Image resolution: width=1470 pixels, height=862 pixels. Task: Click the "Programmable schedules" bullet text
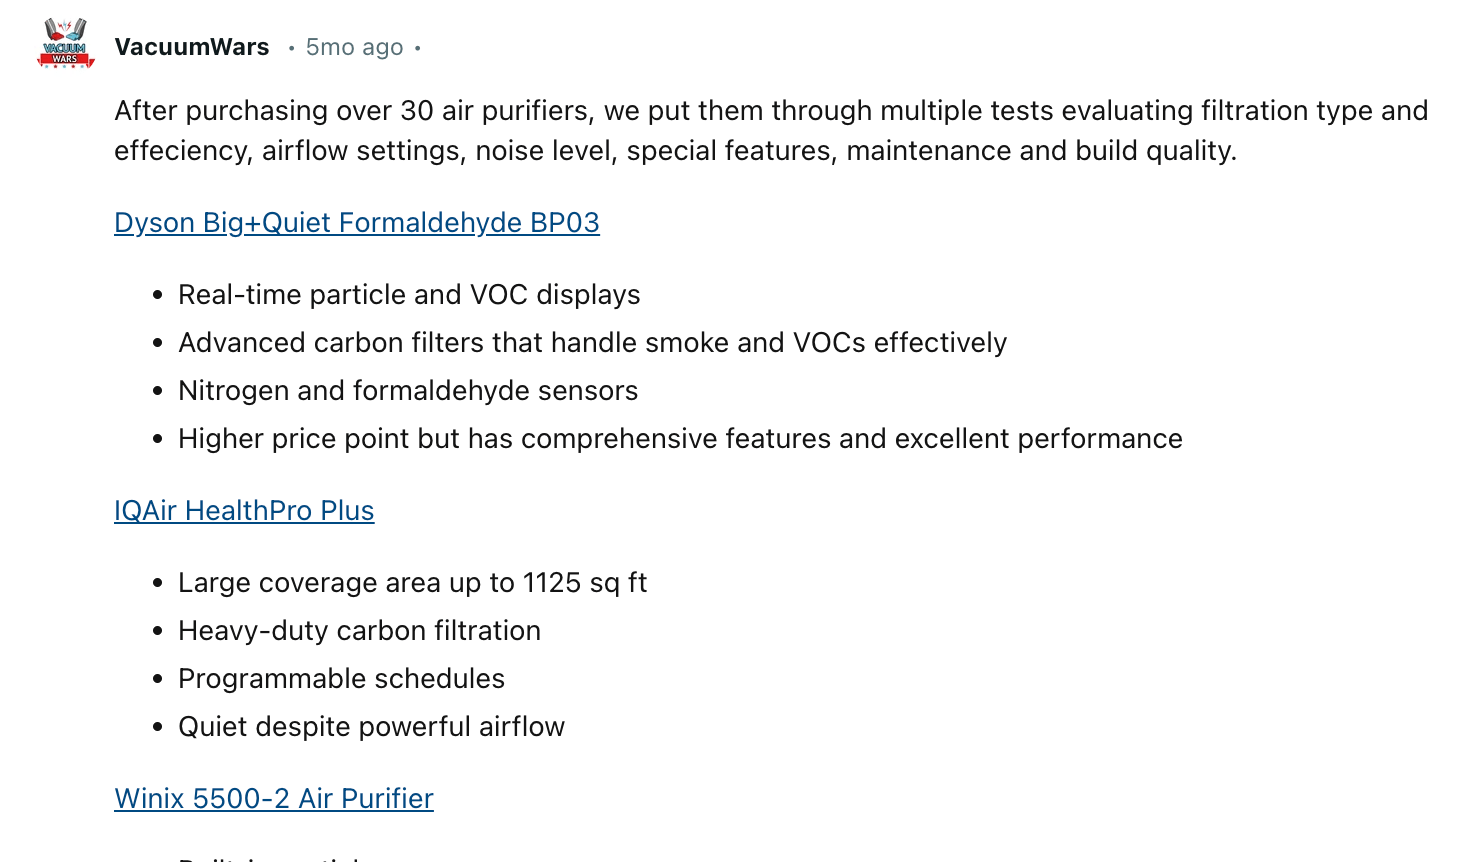(341, 678)
